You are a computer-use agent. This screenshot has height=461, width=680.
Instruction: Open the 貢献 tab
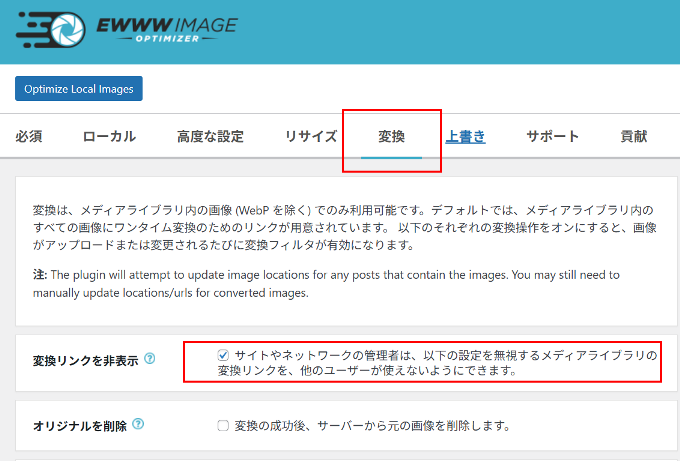click(x=633, y=137)
